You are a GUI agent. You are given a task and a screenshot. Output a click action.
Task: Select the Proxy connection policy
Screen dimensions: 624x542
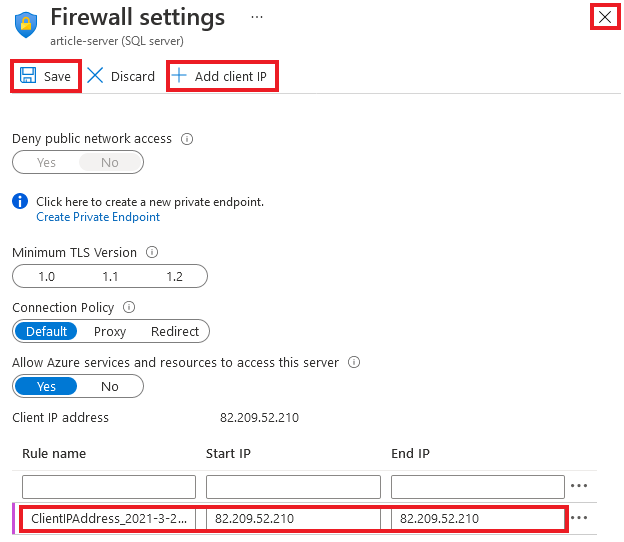click(x=110, y=332)
